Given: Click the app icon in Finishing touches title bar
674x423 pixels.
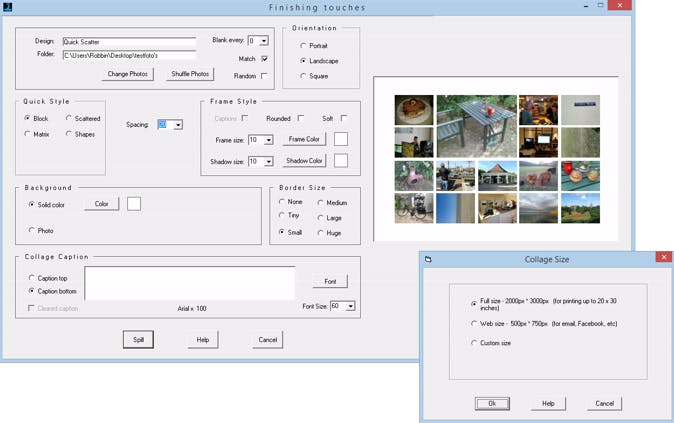Looking at the screenshot, I should [7, 7].
